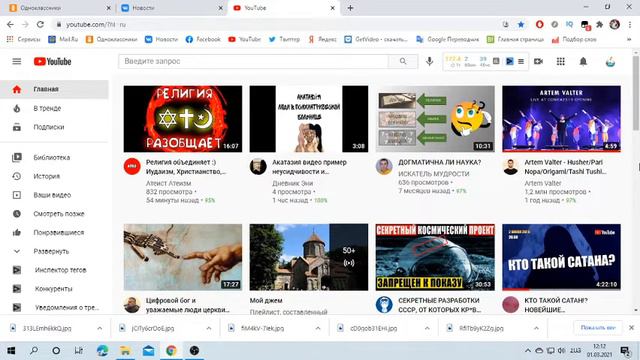Screen dimensions: 640x360
Task: Open Windows taskbar search
Action: click(x=34, y=351)
